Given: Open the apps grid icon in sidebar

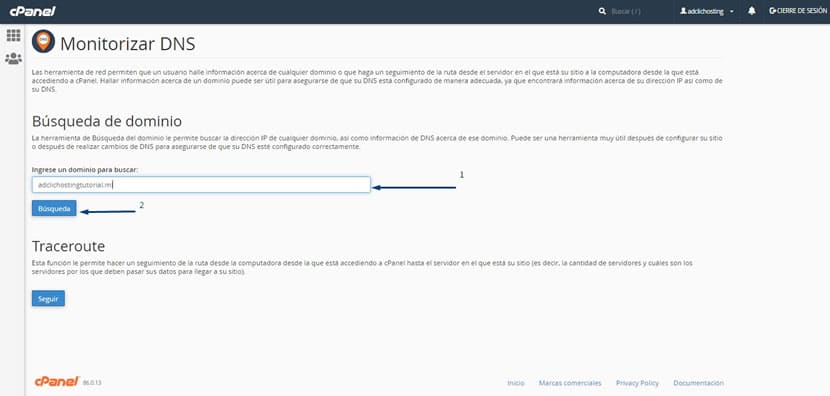Looking at the screenshot, I should coord(13,35).
